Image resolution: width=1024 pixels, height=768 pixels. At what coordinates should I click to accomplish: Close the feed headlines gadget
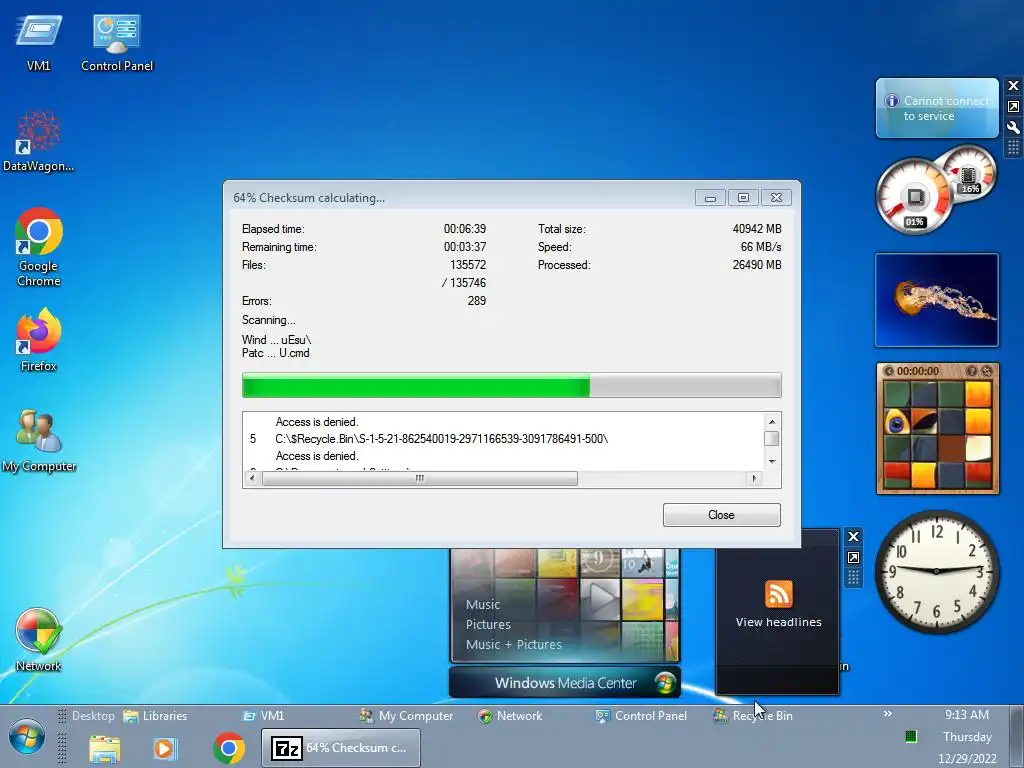click(x=853, y=537)
